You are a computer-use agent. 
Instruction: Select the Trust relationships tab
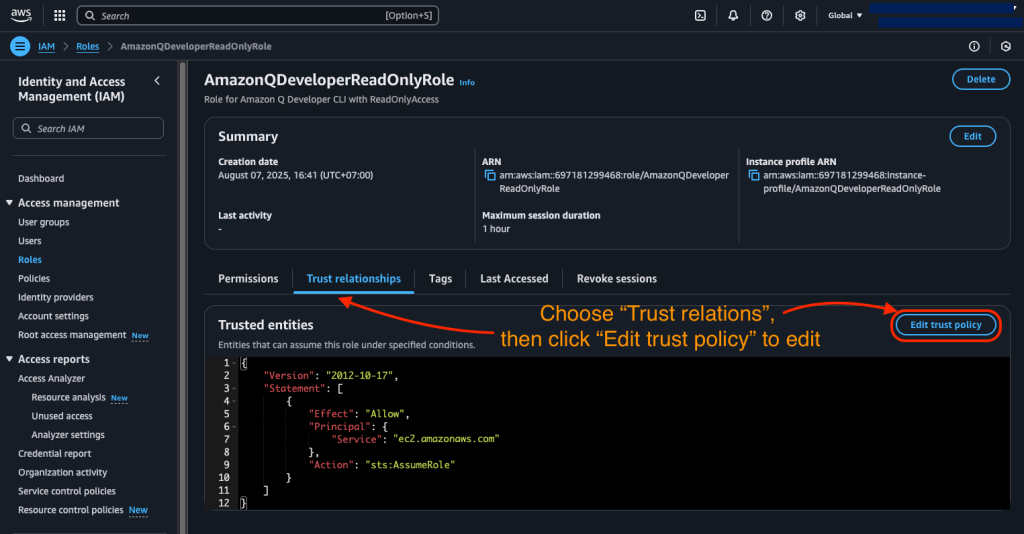pos(354,279)
